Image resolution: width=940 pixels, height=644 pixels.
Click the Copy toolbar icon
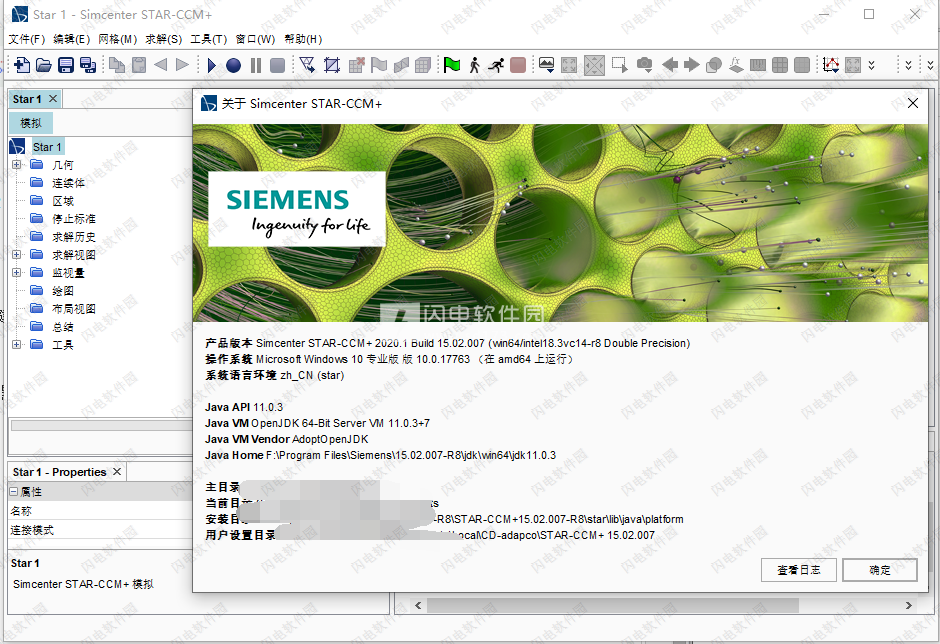point(117,65)
